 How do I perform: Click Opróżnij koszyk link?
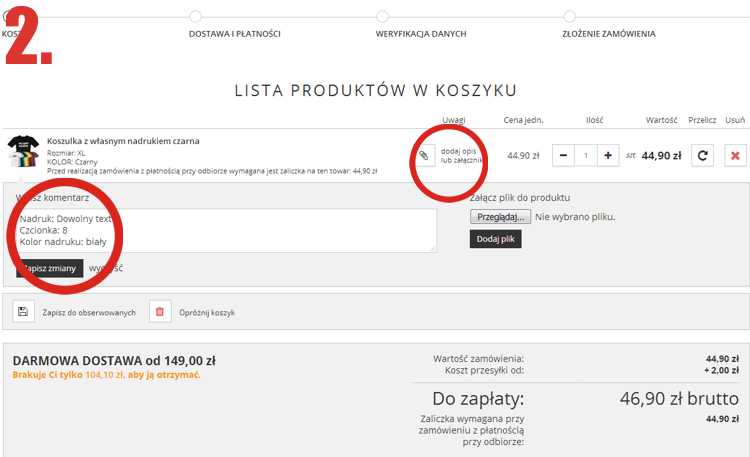click(x=207, y=313)
